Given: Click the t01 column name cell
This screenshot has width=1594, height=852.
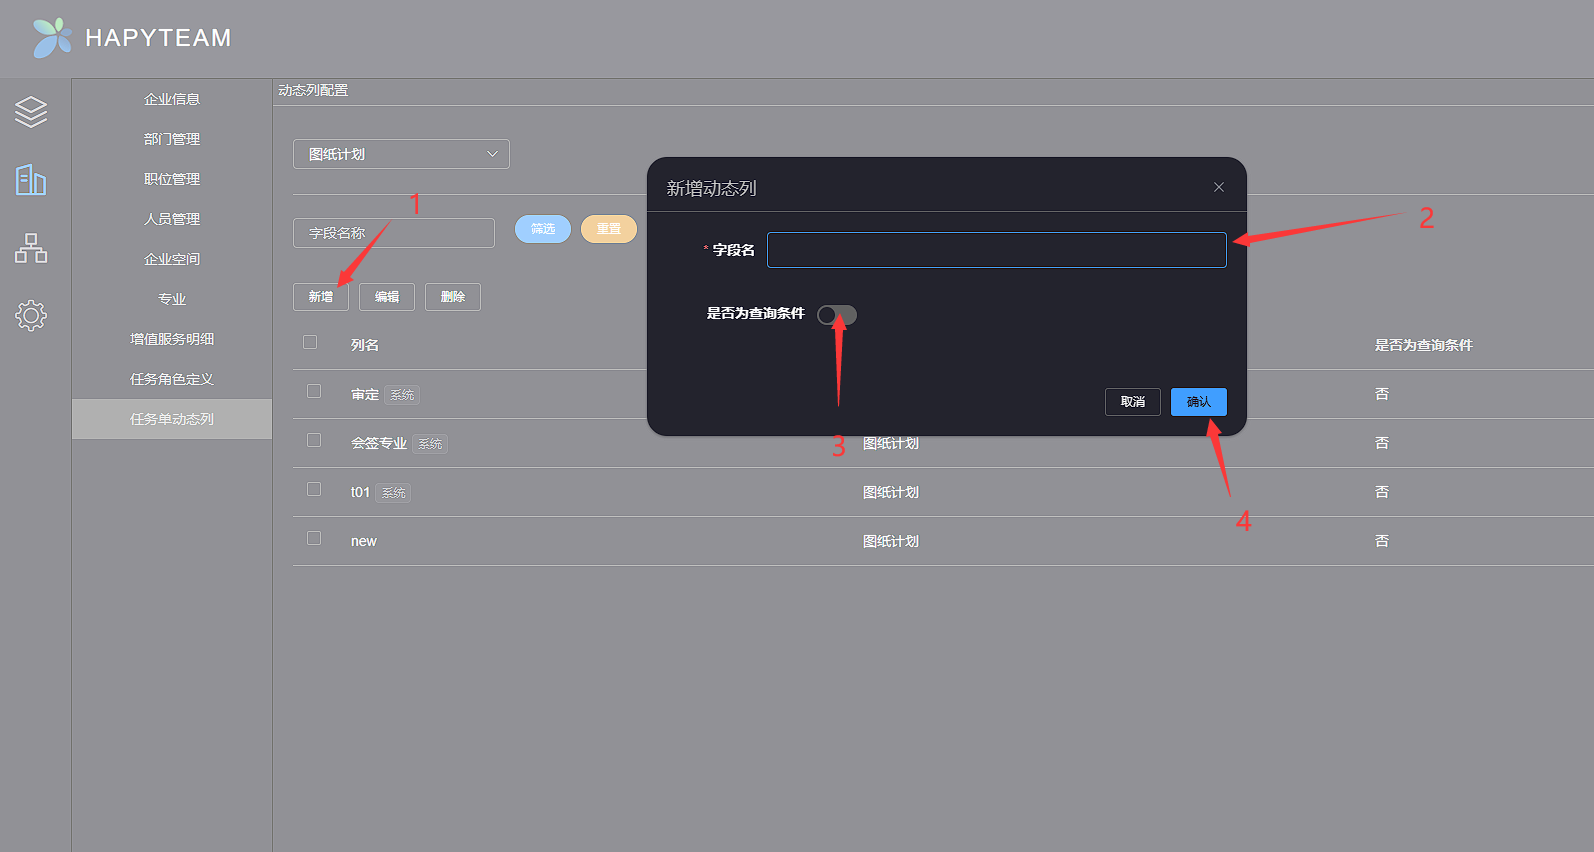Looking at the screenshot, I should (360, 492).
